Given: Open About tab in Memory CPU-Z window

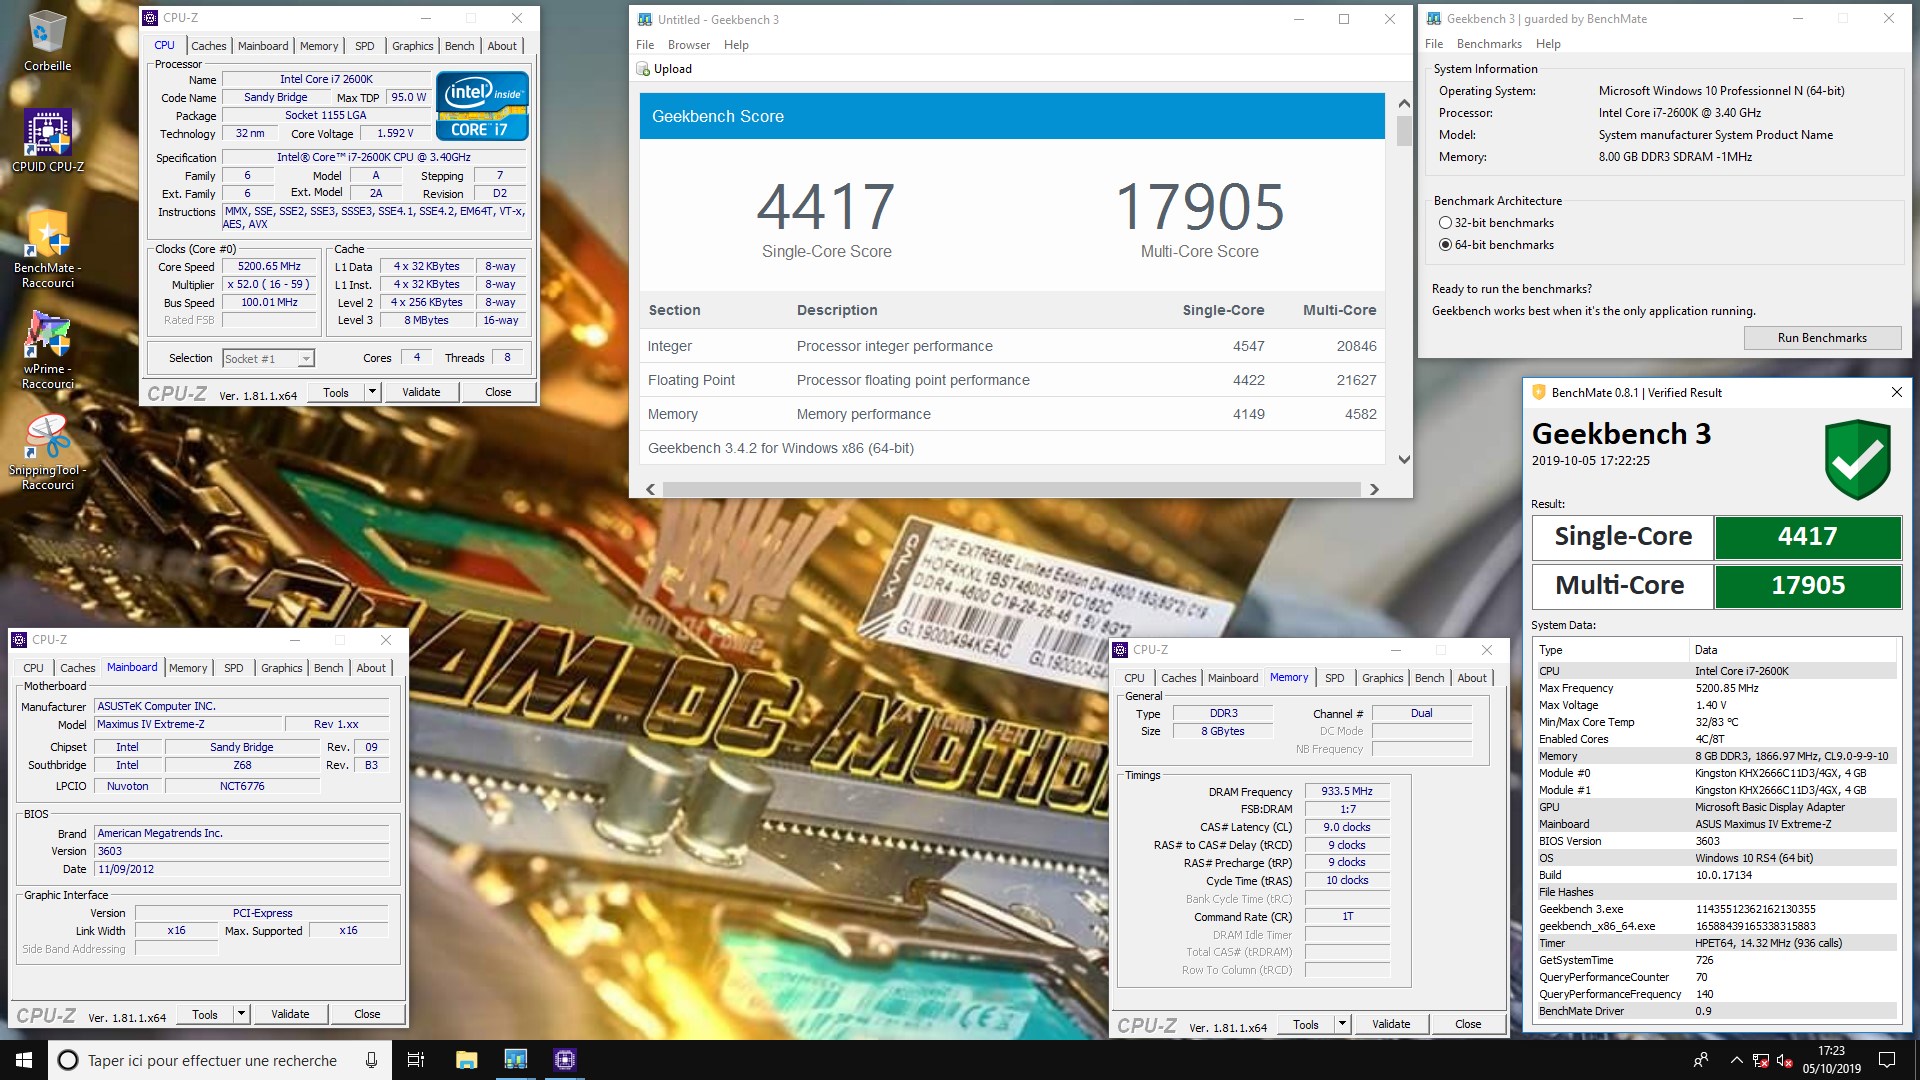Looking at the screenshot, I should point(1471,678).
